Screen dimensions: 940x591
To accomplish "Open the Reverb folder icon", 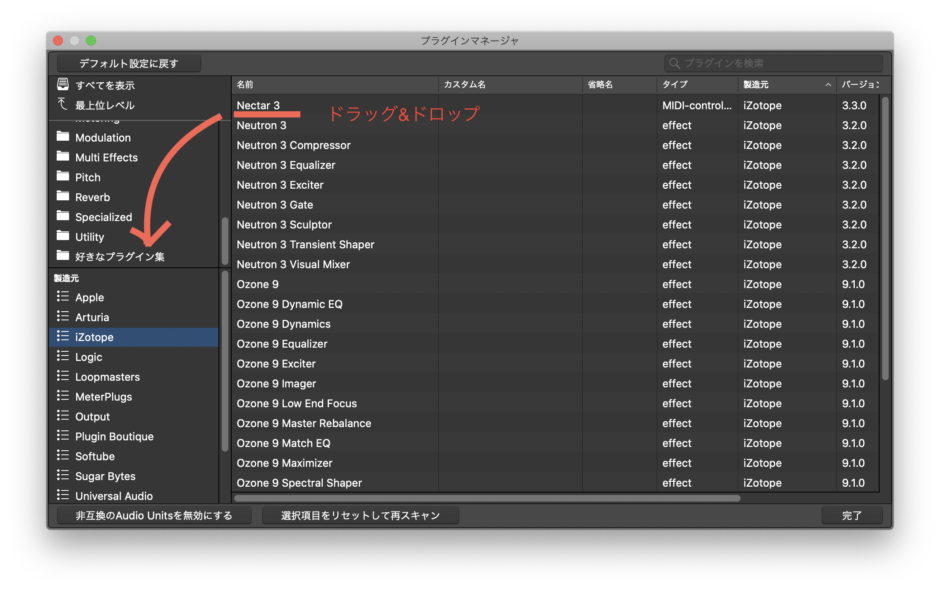I will click(x=63, y=197).
